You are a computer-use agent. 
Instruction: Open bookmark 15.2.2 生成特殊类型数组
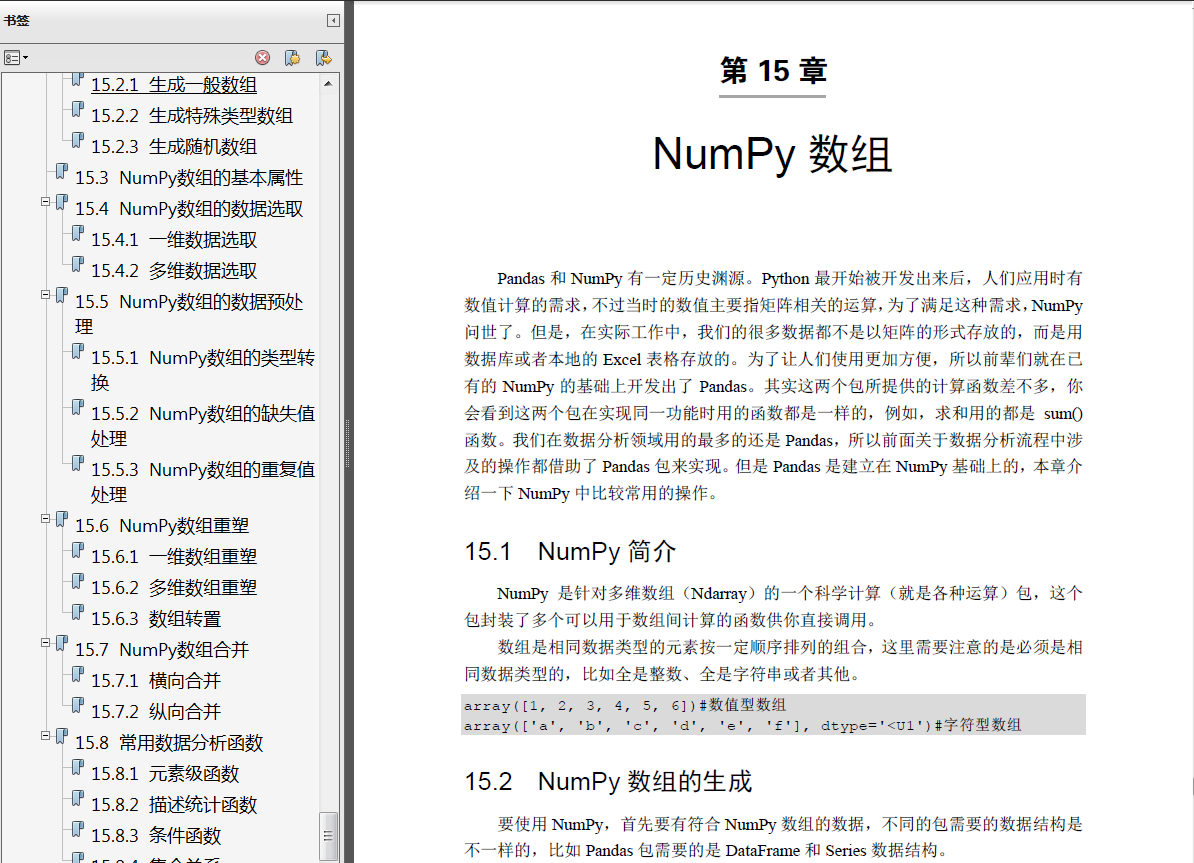(x=192, y=116)
